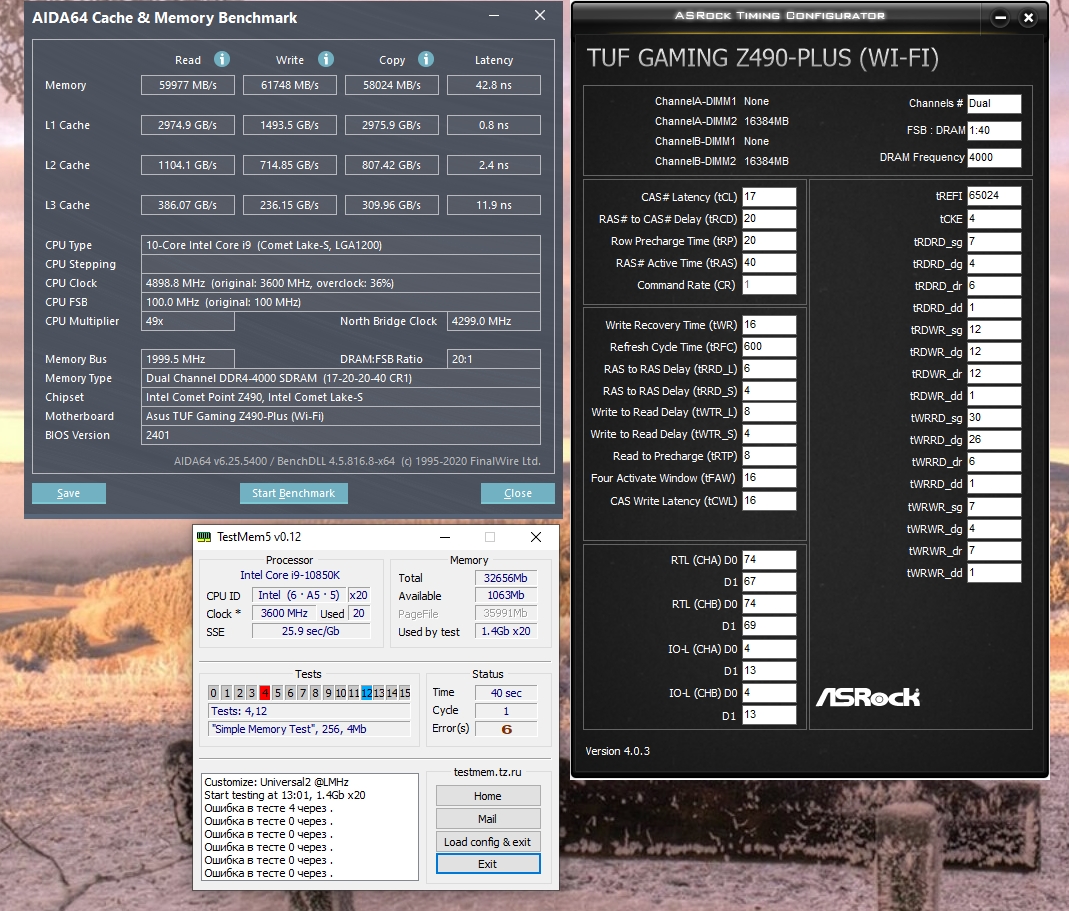The width and height of the screenshot is (1069, 911).
Task: Click Memory Latency value 42.8 ns
Action: point(494,85)
